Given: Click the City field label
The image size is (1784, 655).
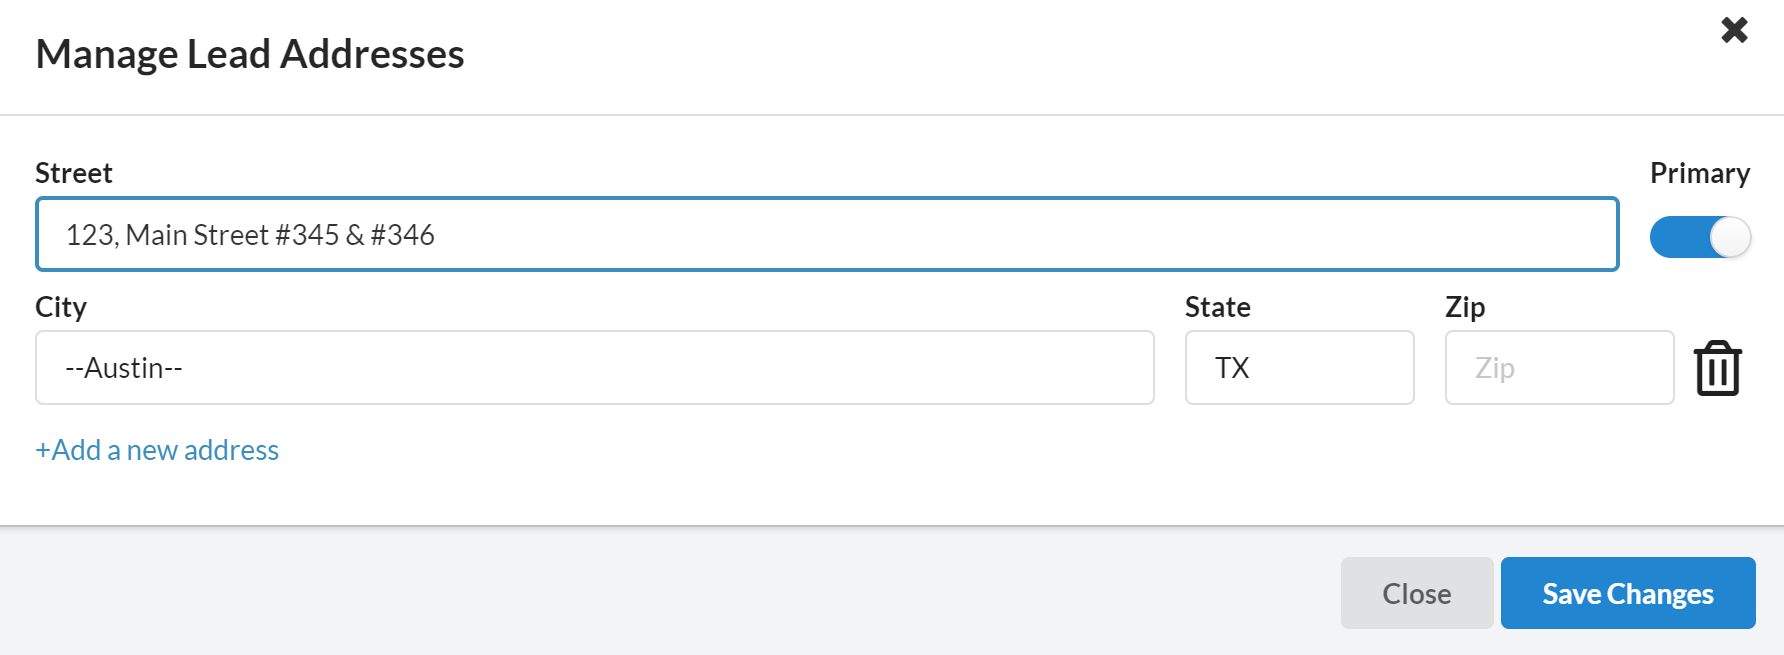Looking at the screenshot, I should point(61,307).
